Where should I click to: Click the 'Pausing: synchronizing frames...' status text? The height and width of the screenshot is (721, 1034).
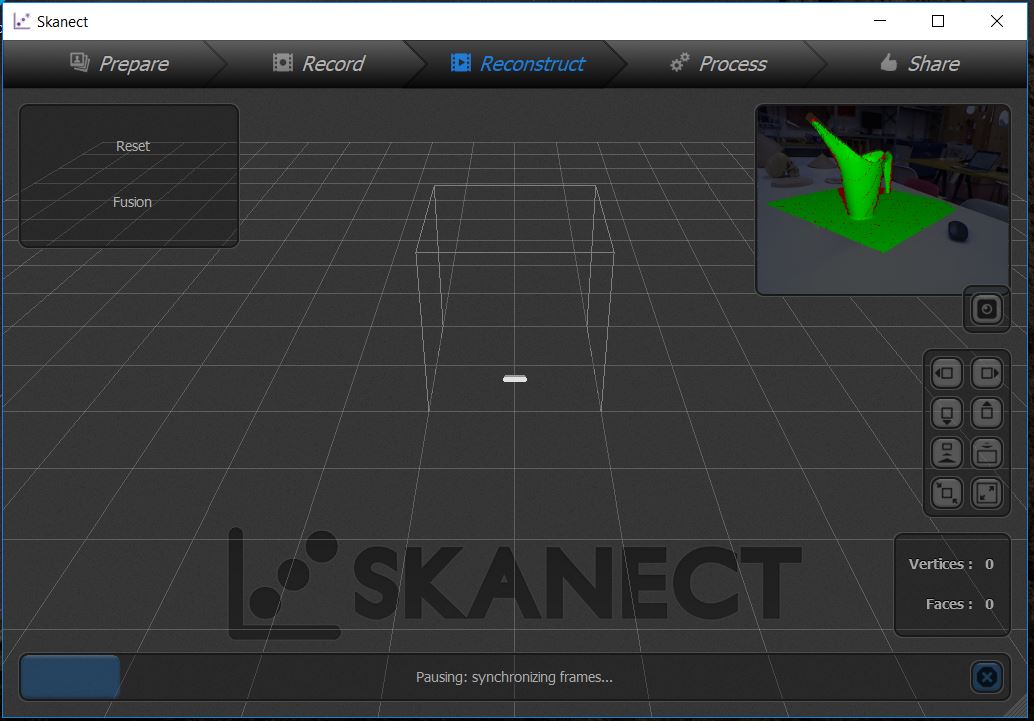pyautogui.click(x=514, y=677)
